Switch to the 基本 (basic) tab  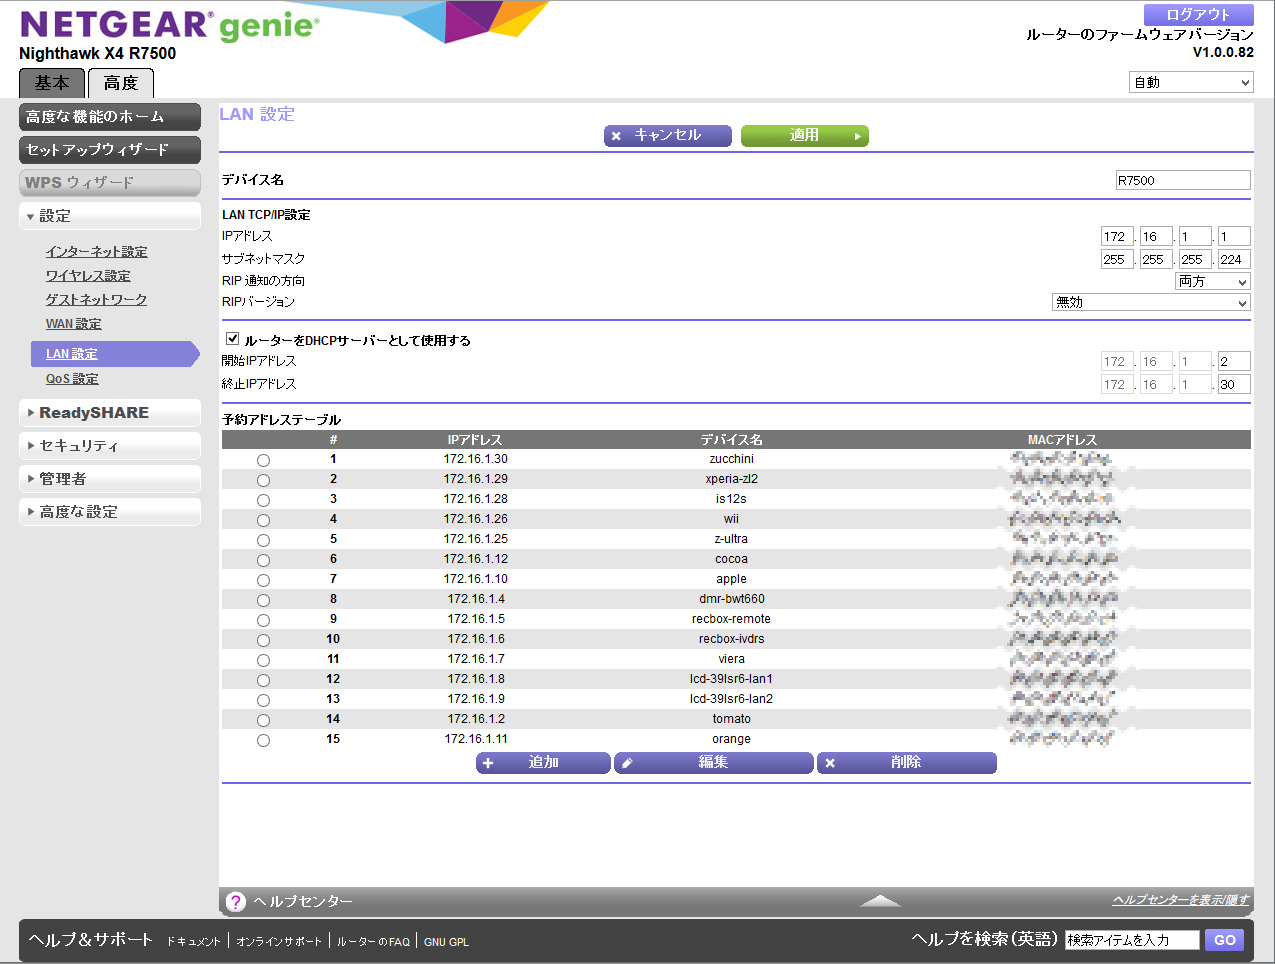(x=52, y=83)
